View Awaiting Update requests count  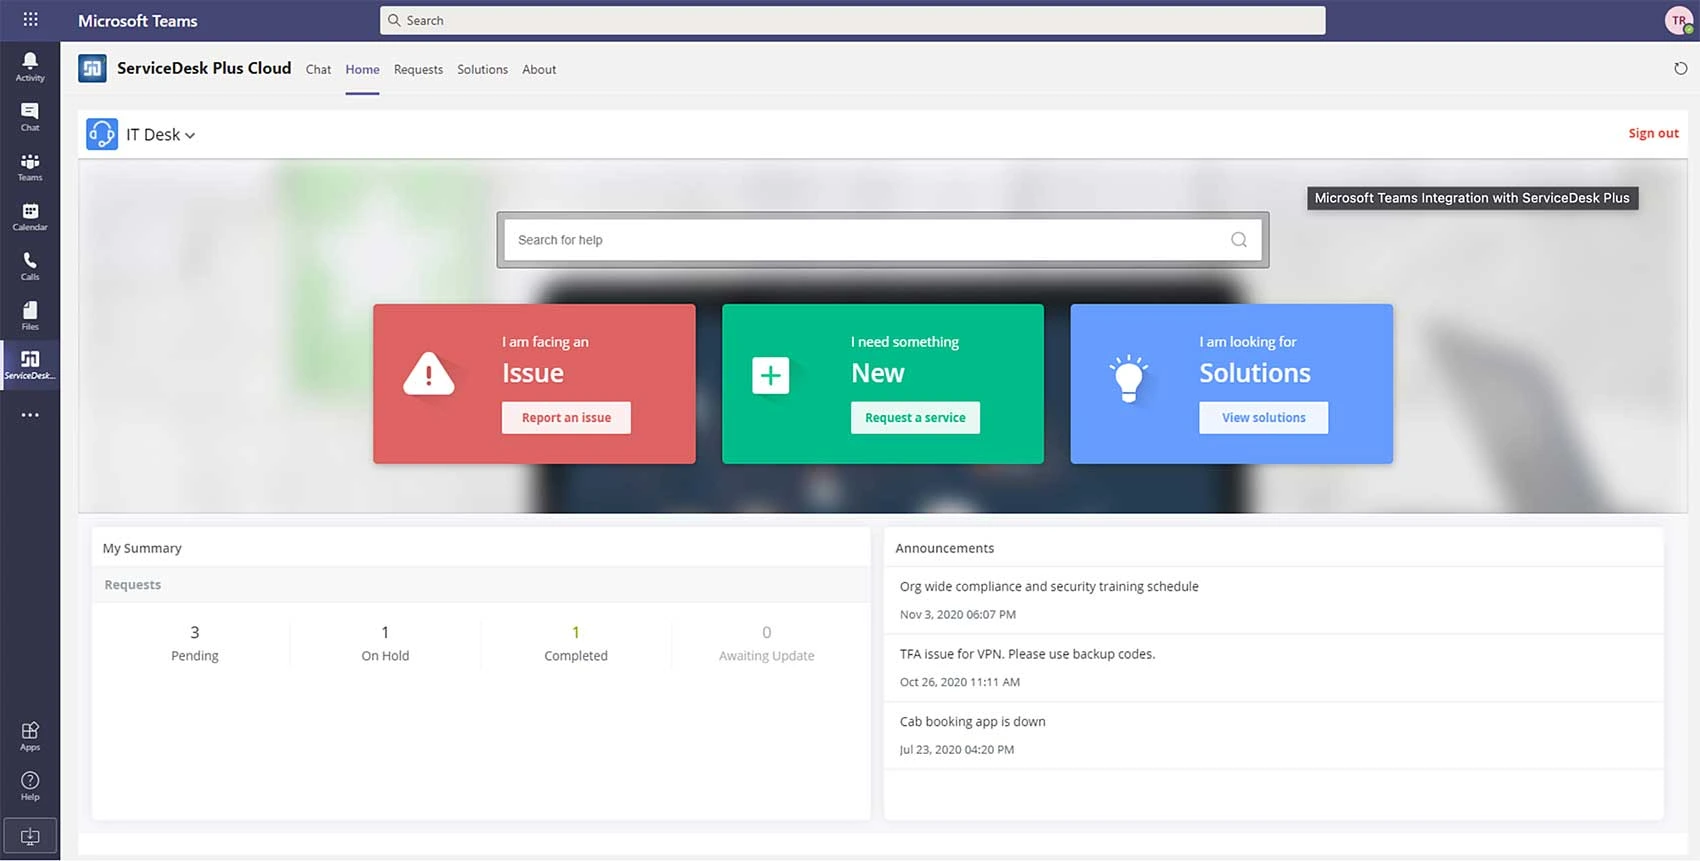coord(766,643)
